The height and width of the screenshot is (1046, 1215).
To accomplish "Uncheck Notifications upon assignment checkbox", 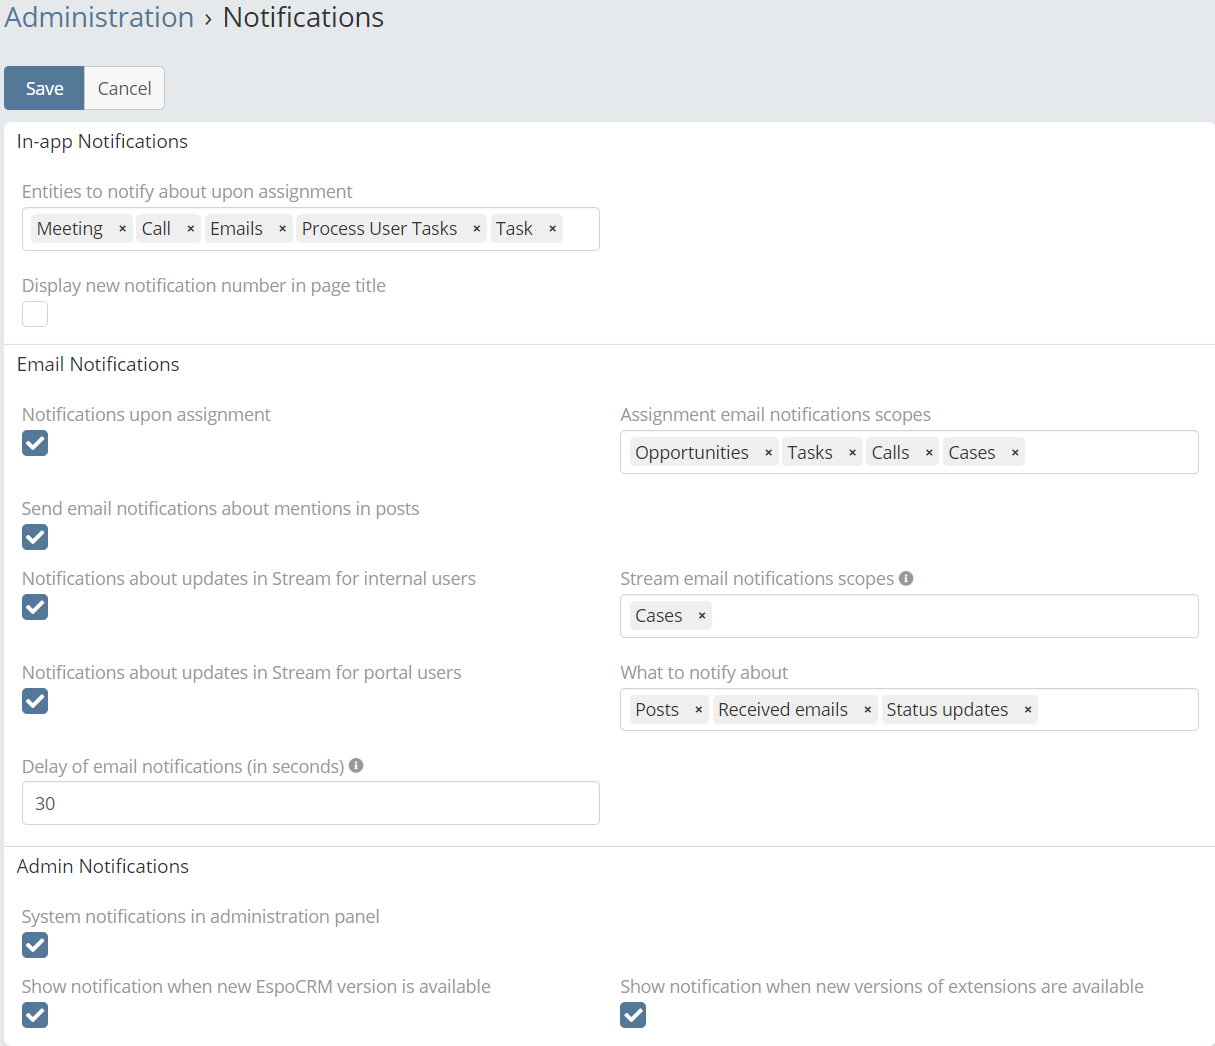I will [x=35, y=443].
